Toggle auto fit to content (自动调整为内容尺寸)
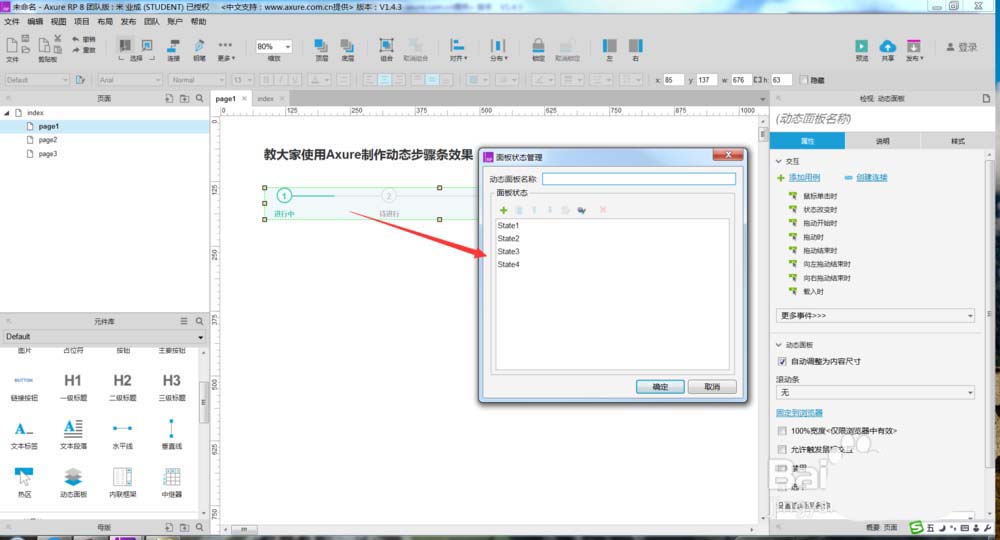 pyautogui.click(x=782, y=361)
